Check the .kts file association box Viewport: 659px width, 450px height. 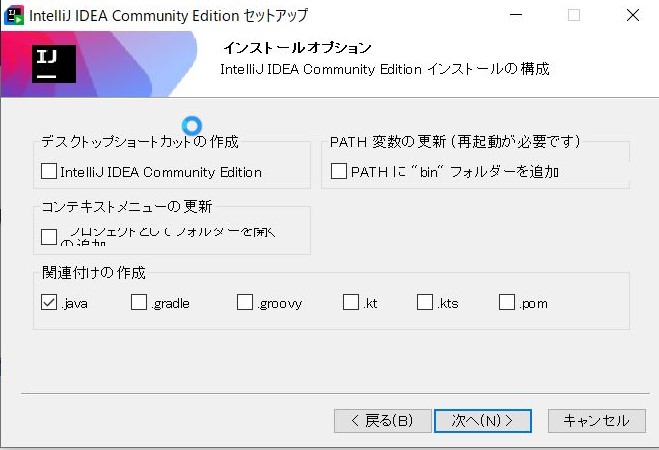point(425,302)
